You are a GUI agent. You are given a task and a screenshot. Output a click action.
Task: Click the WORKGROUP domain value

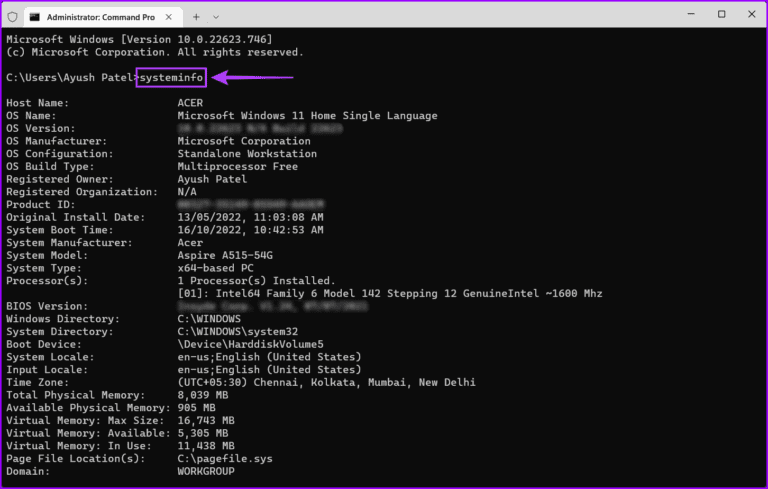click(x=206, y=471)
